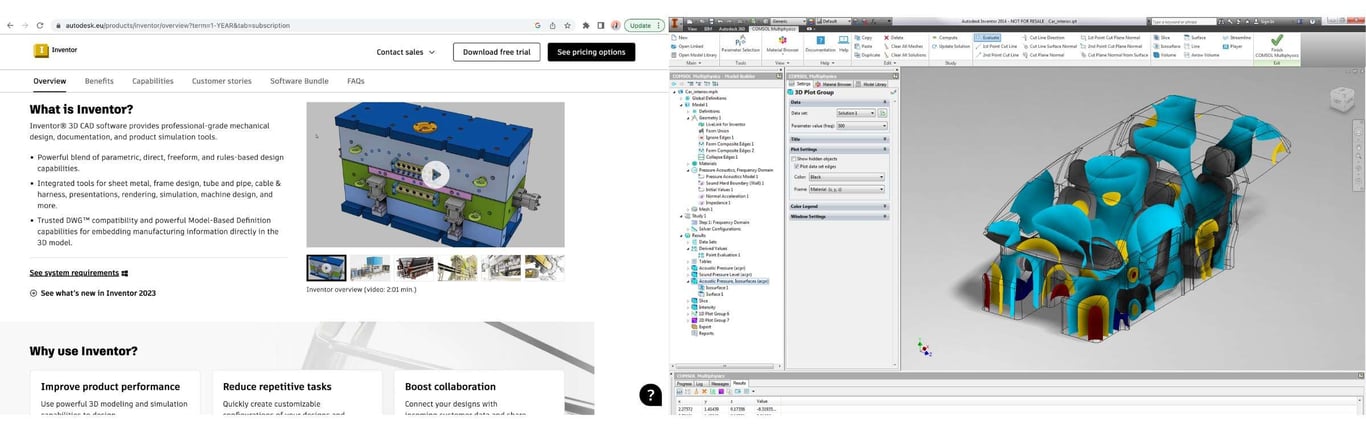1366x432 pixels.
Task: Click the Chrome Update button
Action: coord(642,25)
